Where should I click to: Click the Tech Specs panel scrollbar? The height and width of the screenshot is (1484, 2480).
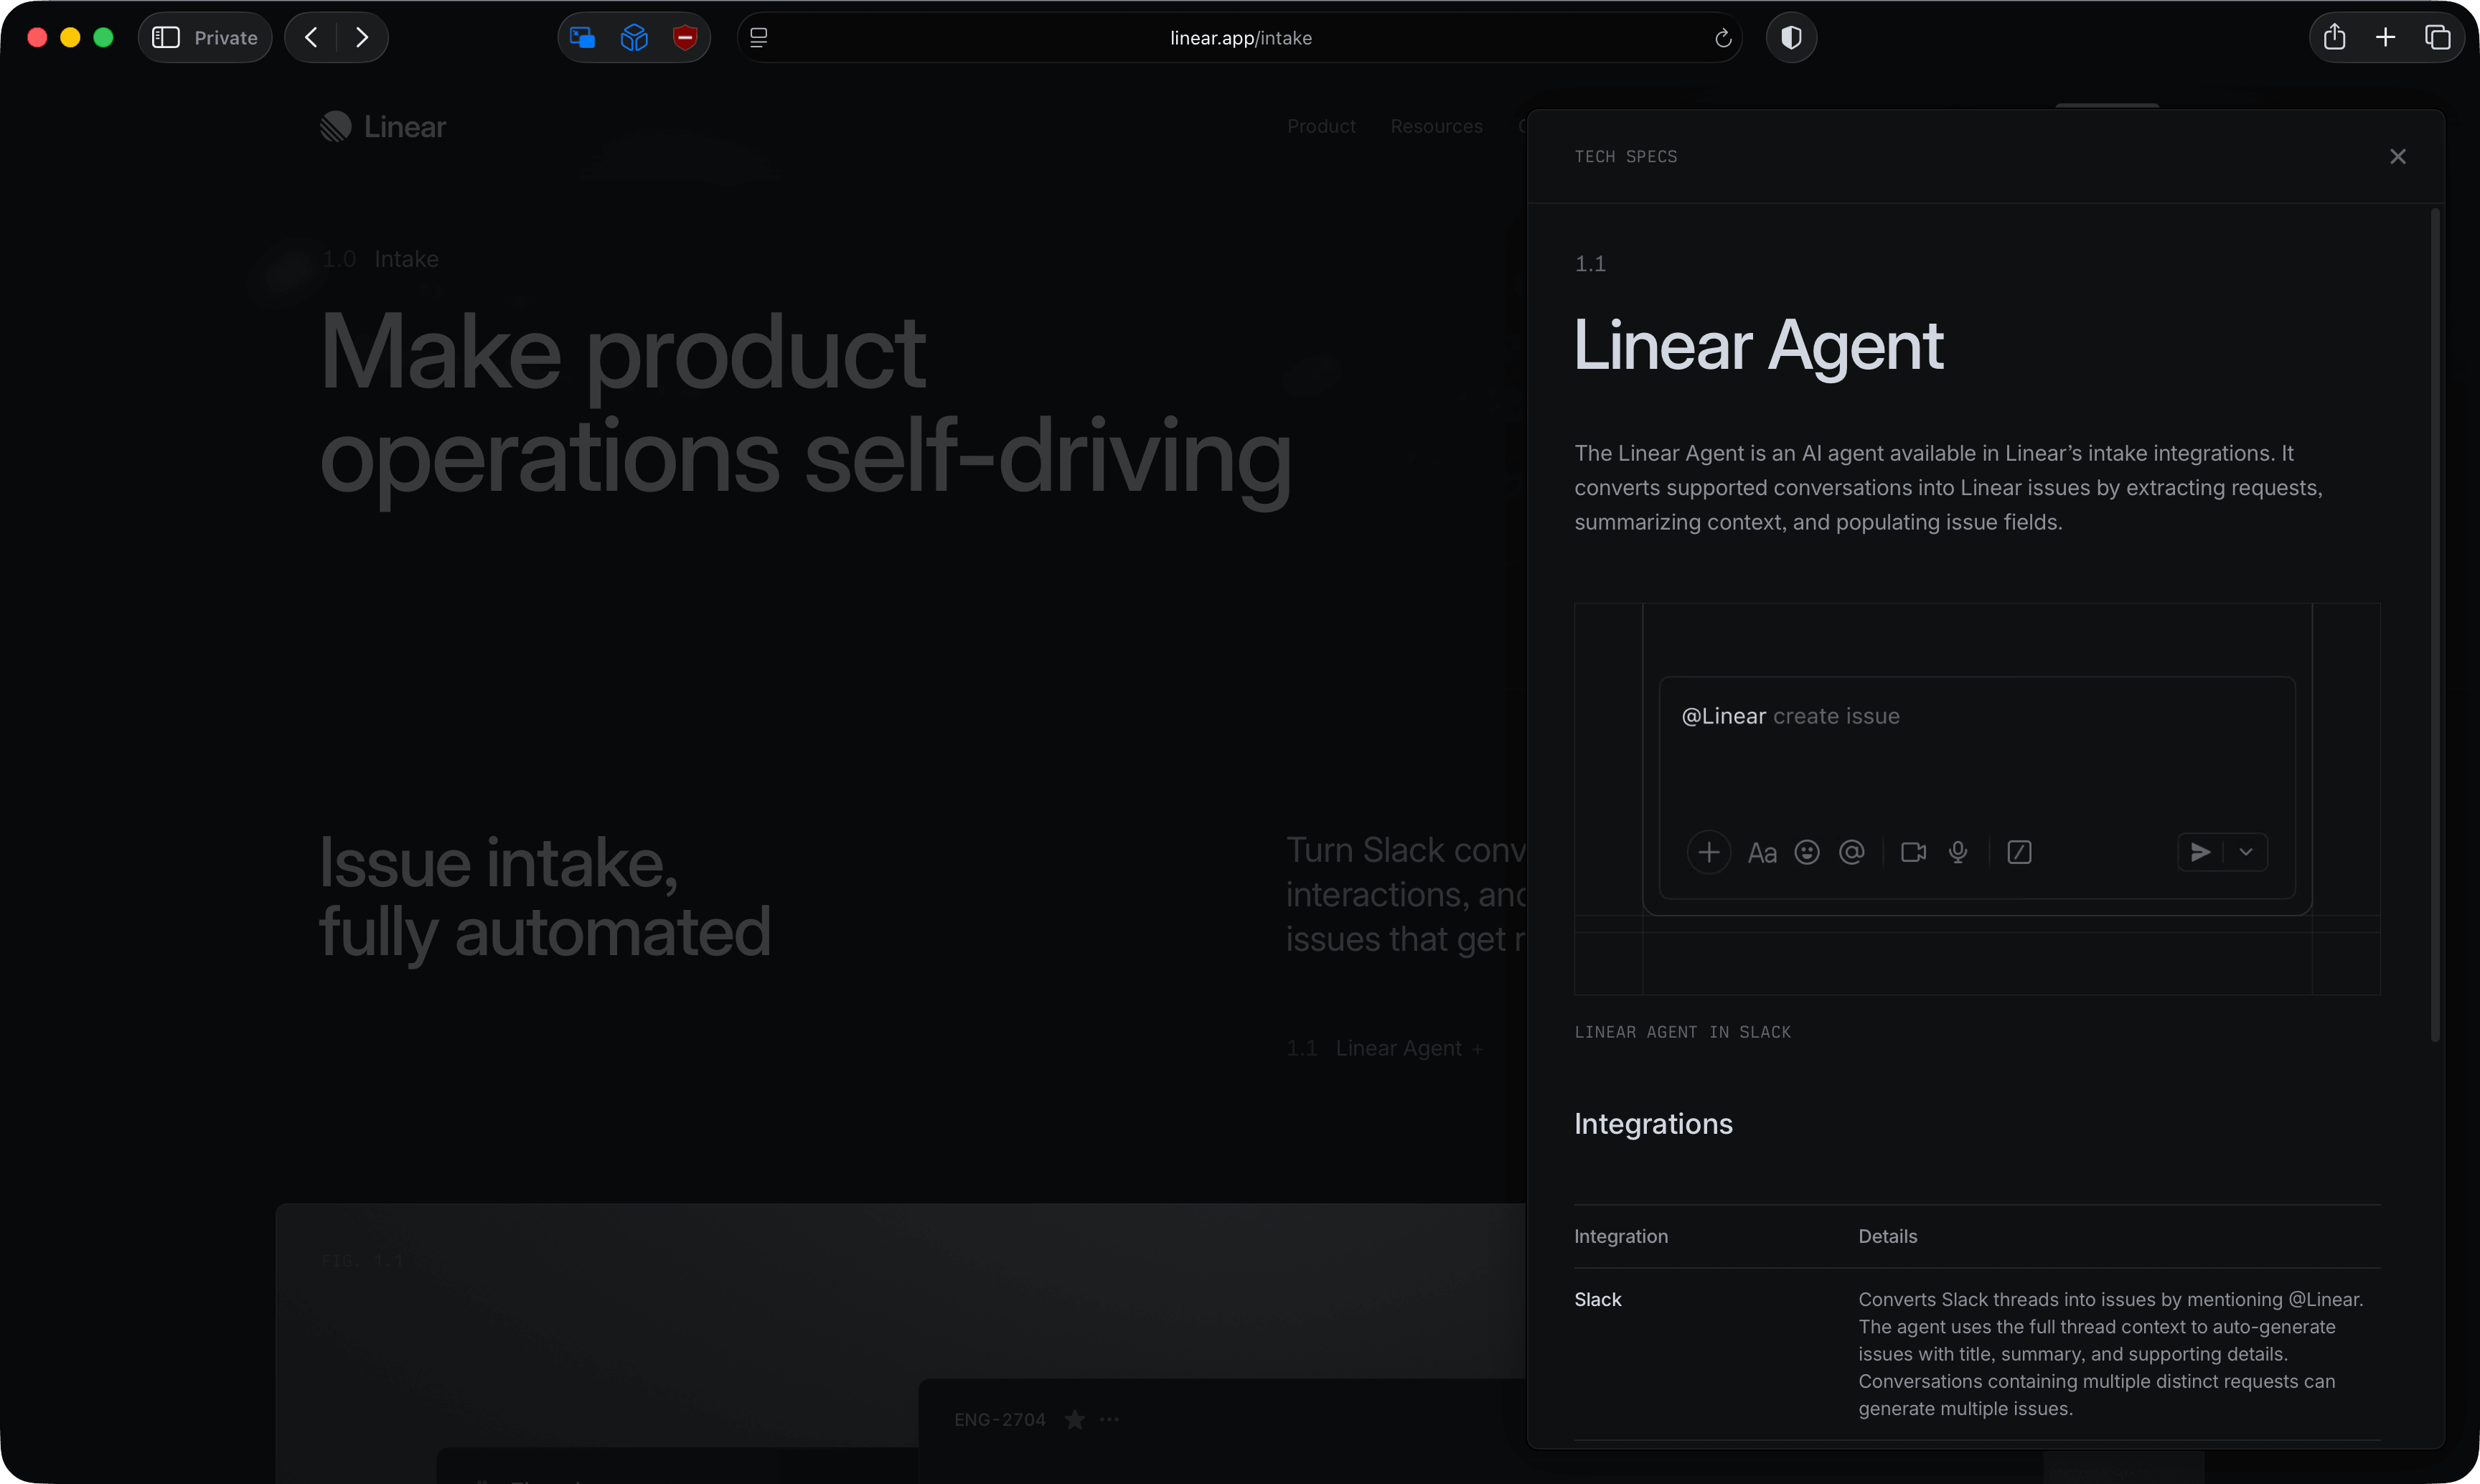click(x=2435, y=625)
